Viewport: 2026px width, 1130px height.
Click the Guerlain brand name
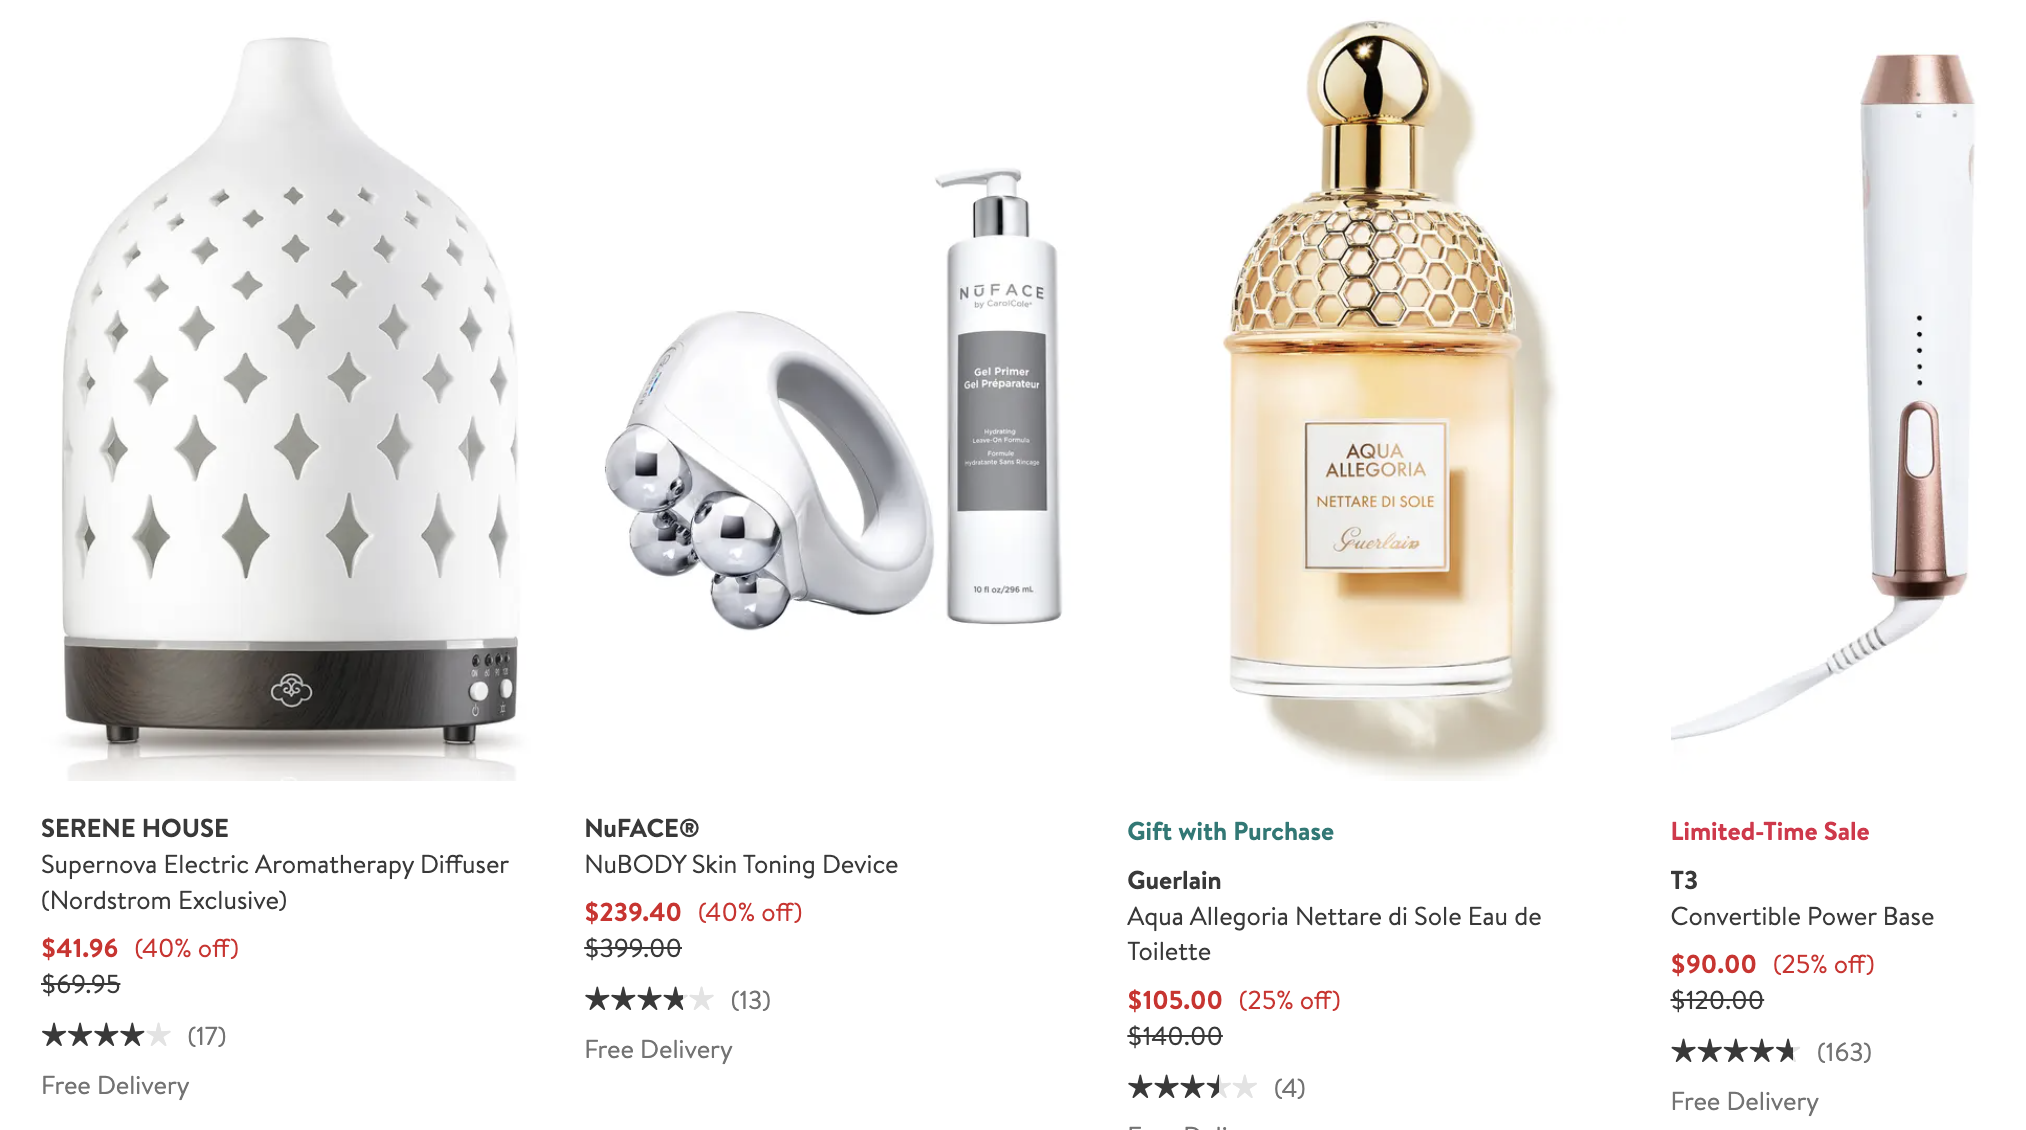tap(1174, 880)
